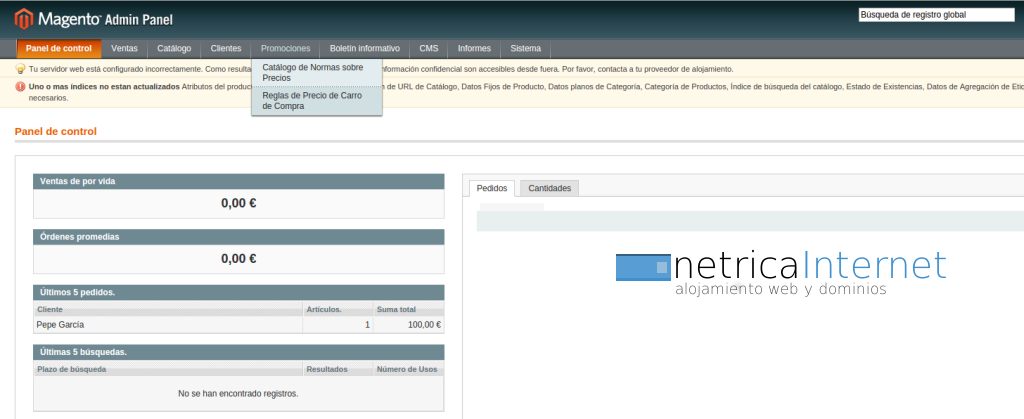Viewport: 1024px width, 419px height.
Task: Open the Boletín informativo menu
Action: (x=365, y=48)
